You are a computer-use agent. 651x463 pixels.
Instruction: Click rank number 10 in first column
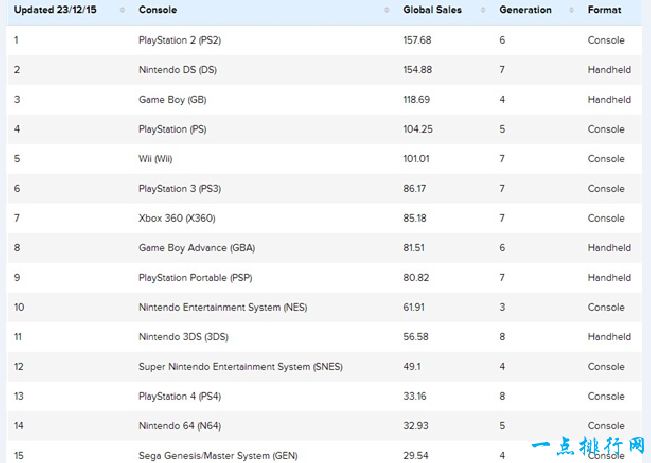pos(19,307)
